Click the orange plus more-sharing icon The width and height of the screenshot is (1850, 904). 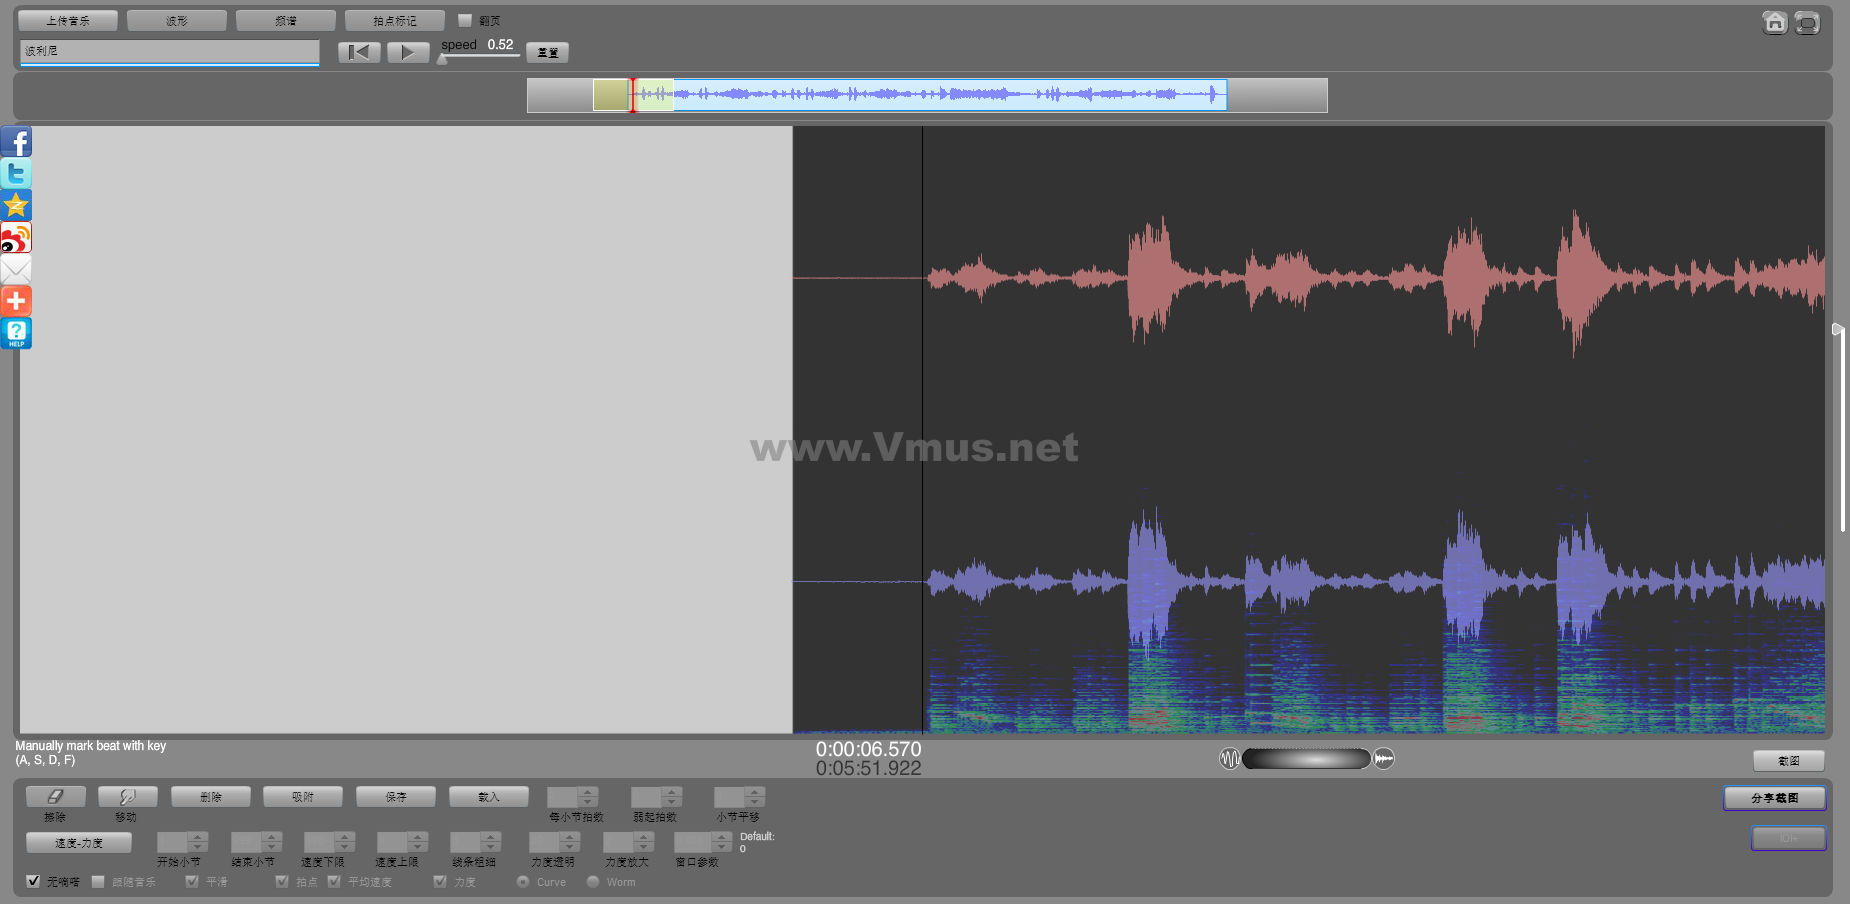click(16, 301)
